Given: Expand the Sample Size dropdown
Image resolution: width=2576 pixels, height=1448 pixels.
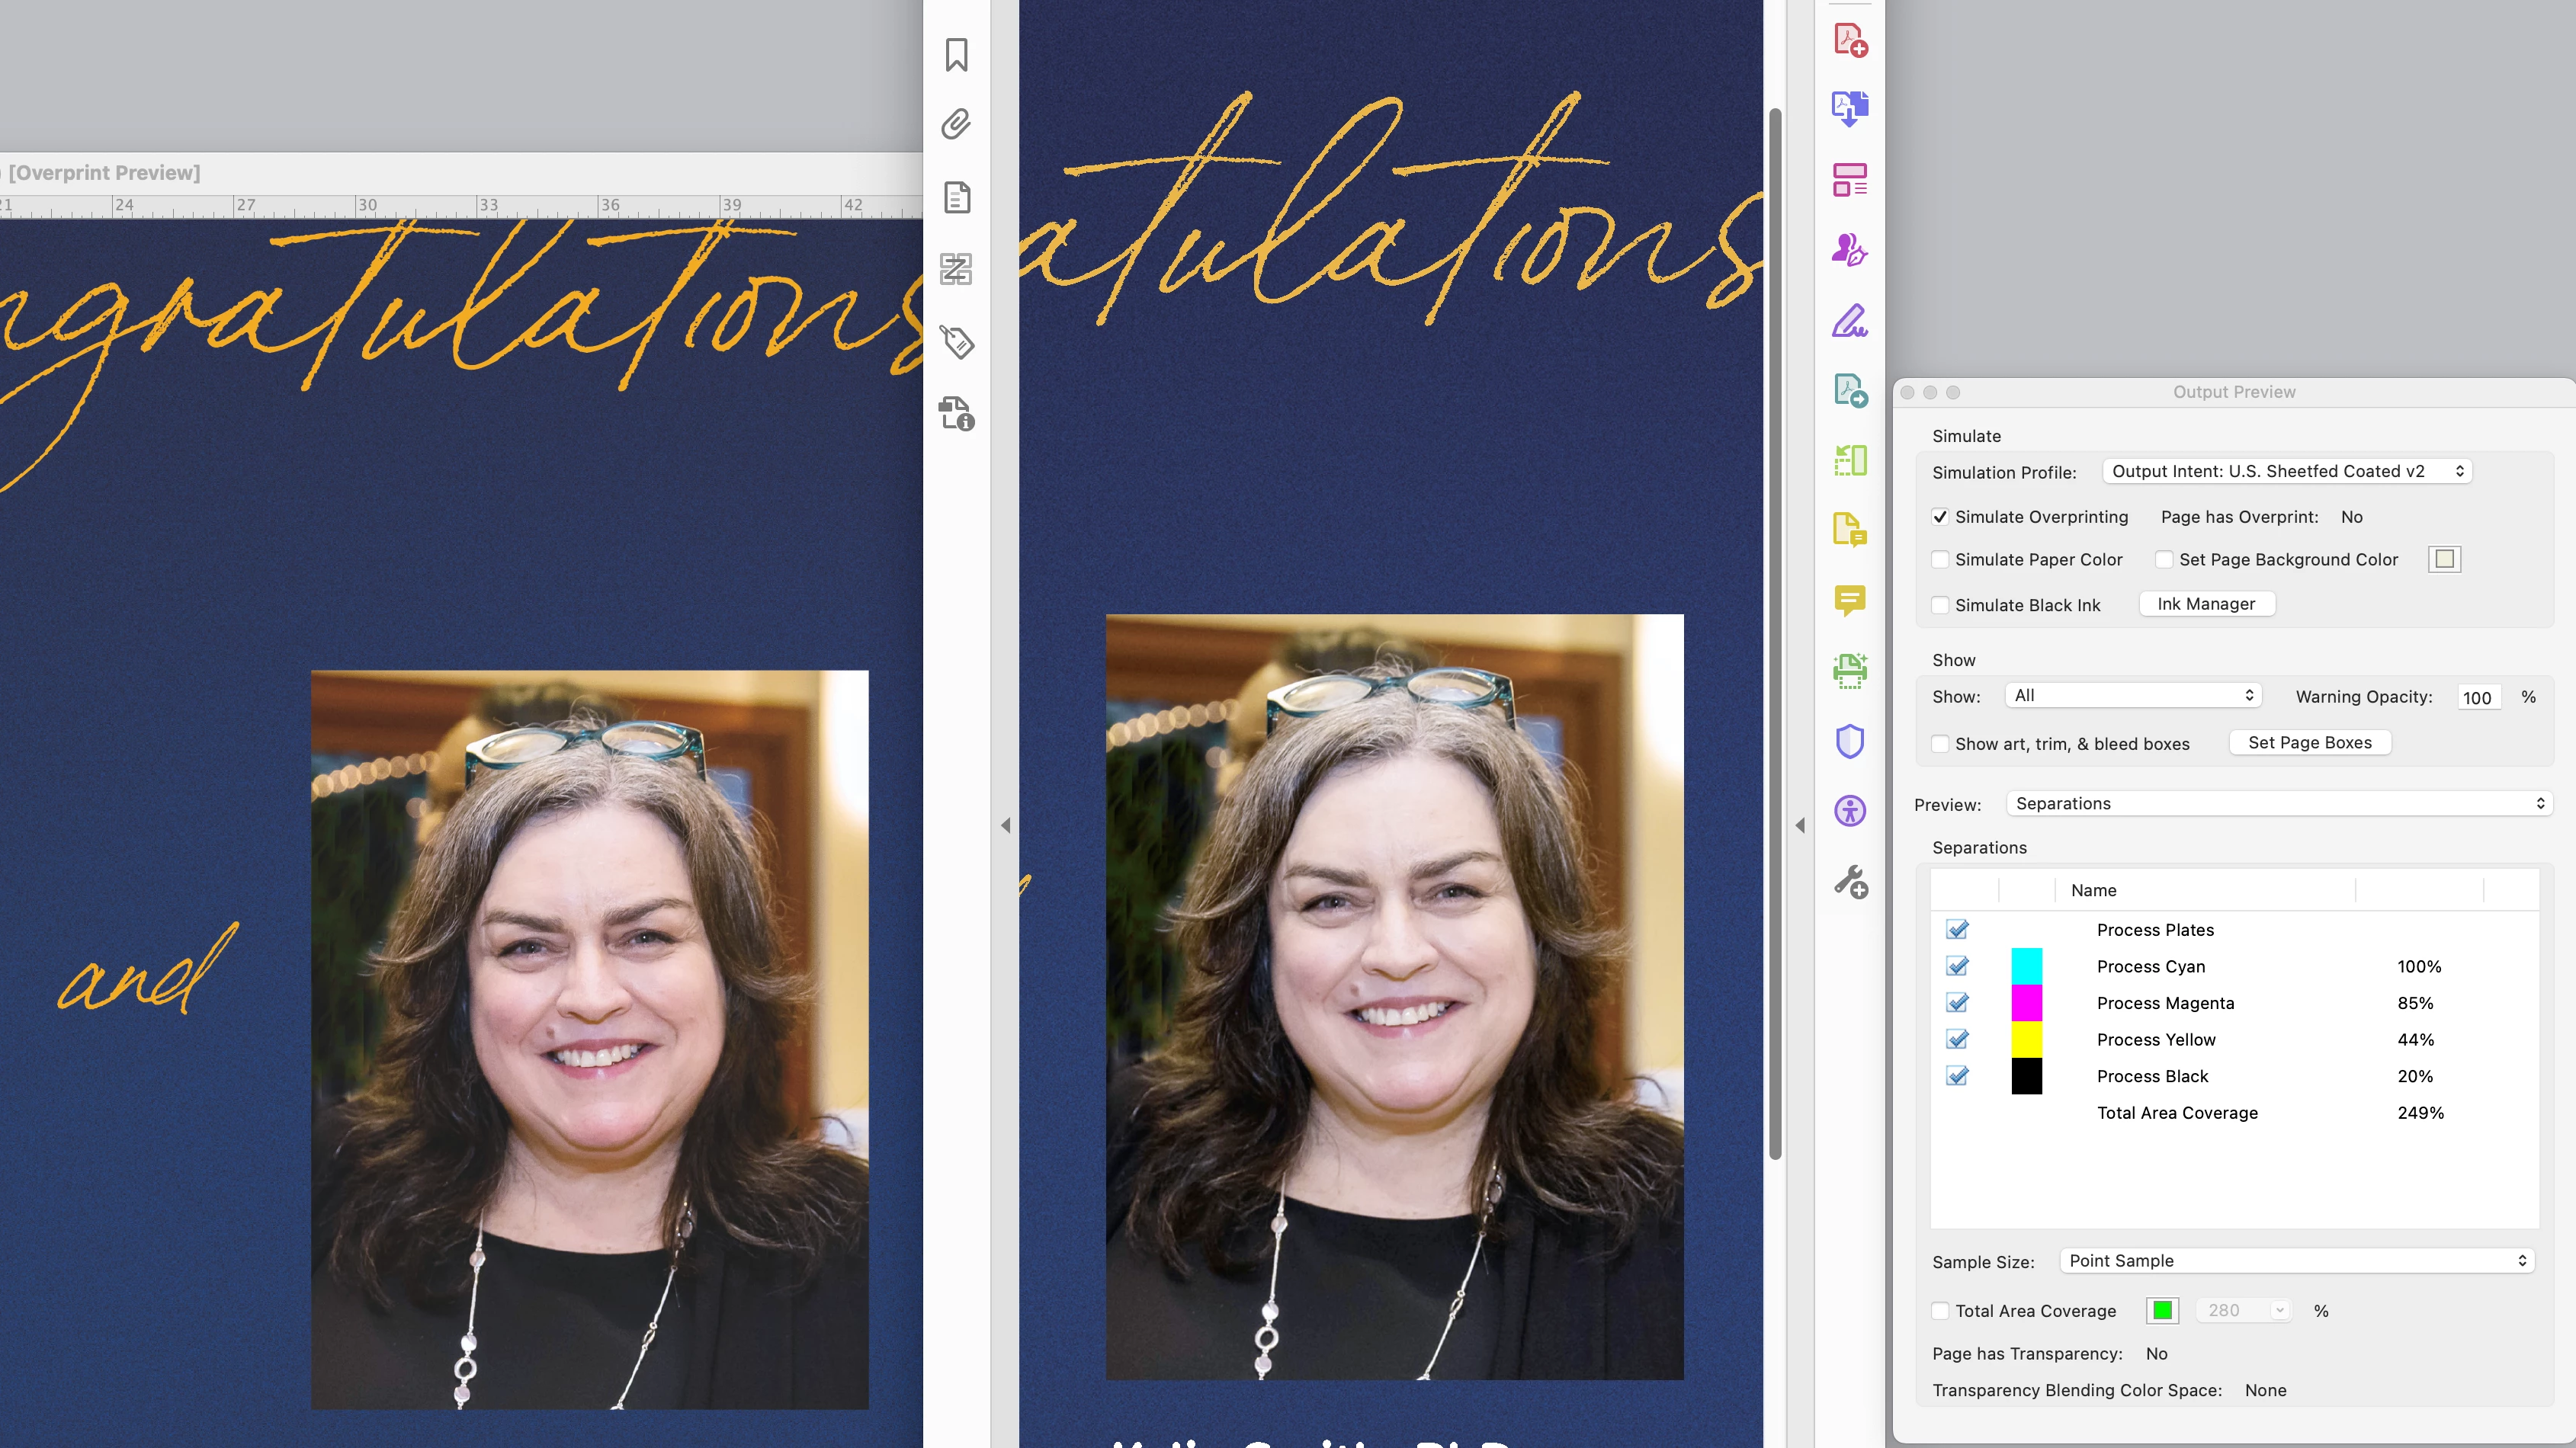Looking at the screenshot, I should point(2296,1261).
